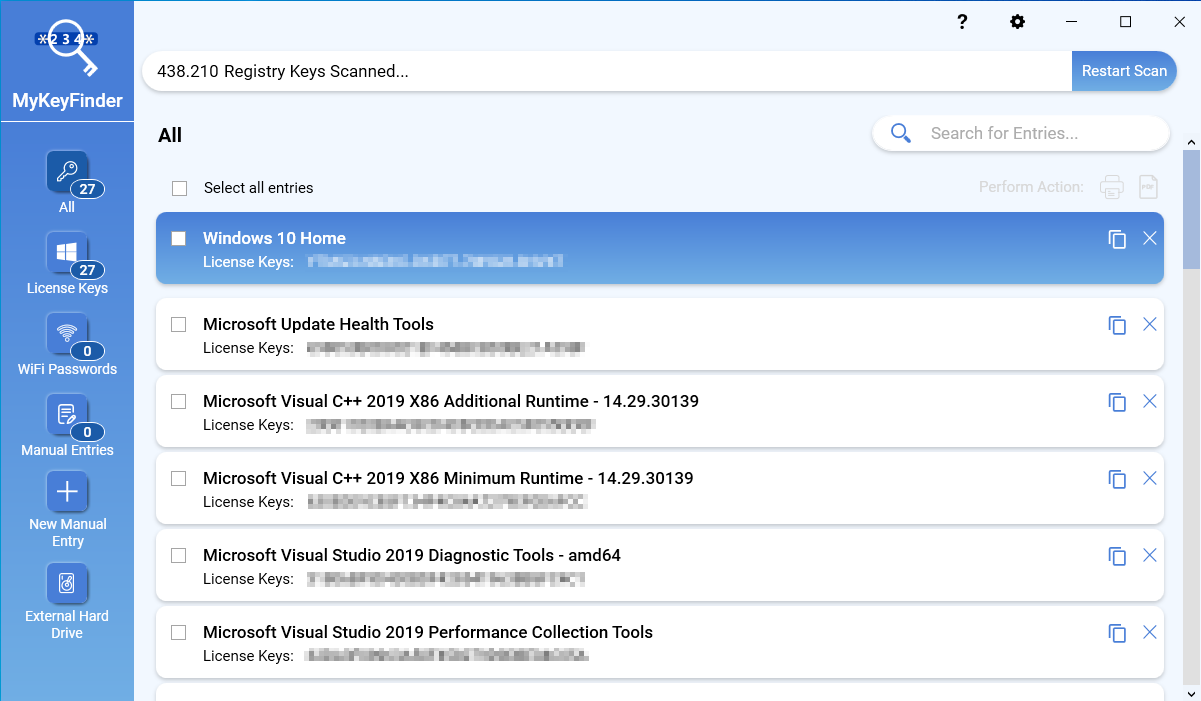The width and height of the screenshot is (1201, 701).
Task: Check the Visual C++ 2019 Minimum Runtime entry
Action: 179,478
